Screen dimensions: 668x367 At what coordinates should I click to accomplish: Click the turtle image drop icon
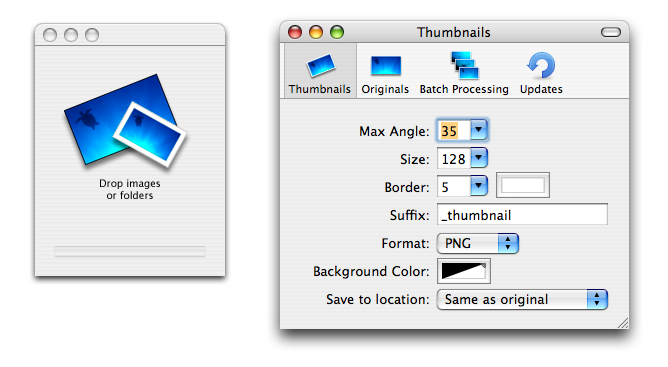(x=126, y=121)
